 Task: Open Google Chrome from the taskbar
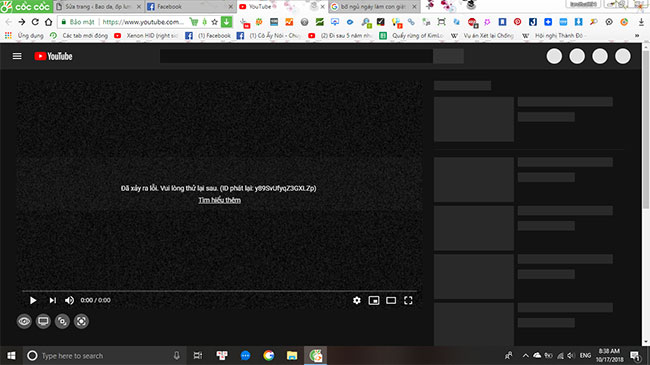(x=269, y=356)
